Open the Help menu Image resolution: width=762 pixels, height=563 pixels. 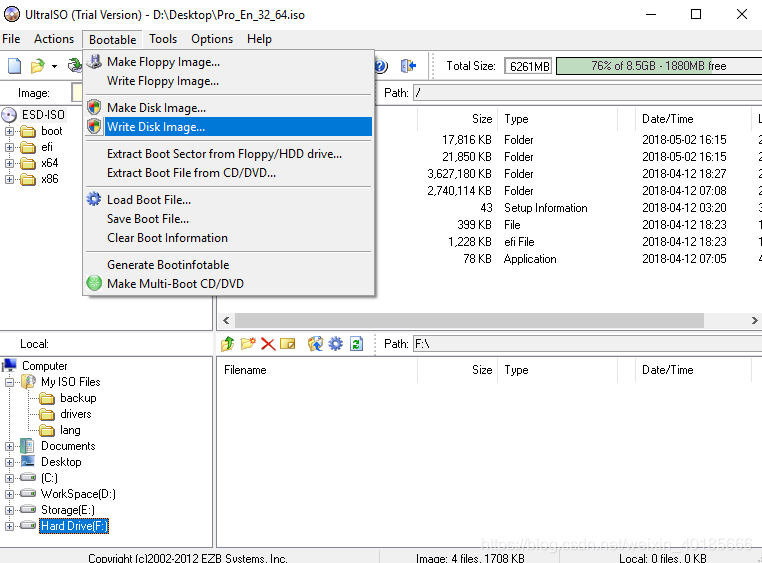[259, 39]
